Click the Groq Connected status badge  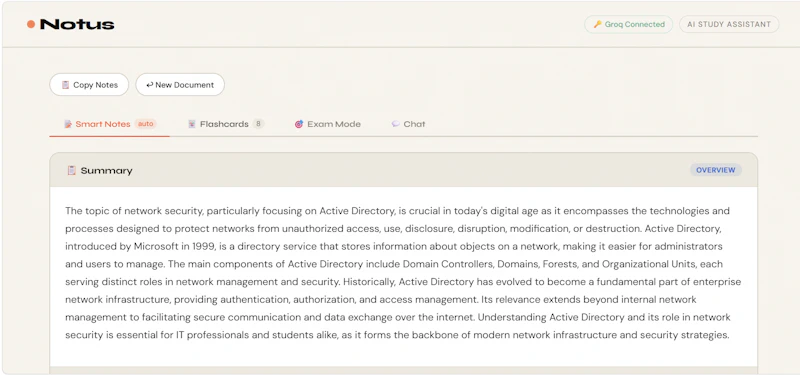click(x=629, y=24)
